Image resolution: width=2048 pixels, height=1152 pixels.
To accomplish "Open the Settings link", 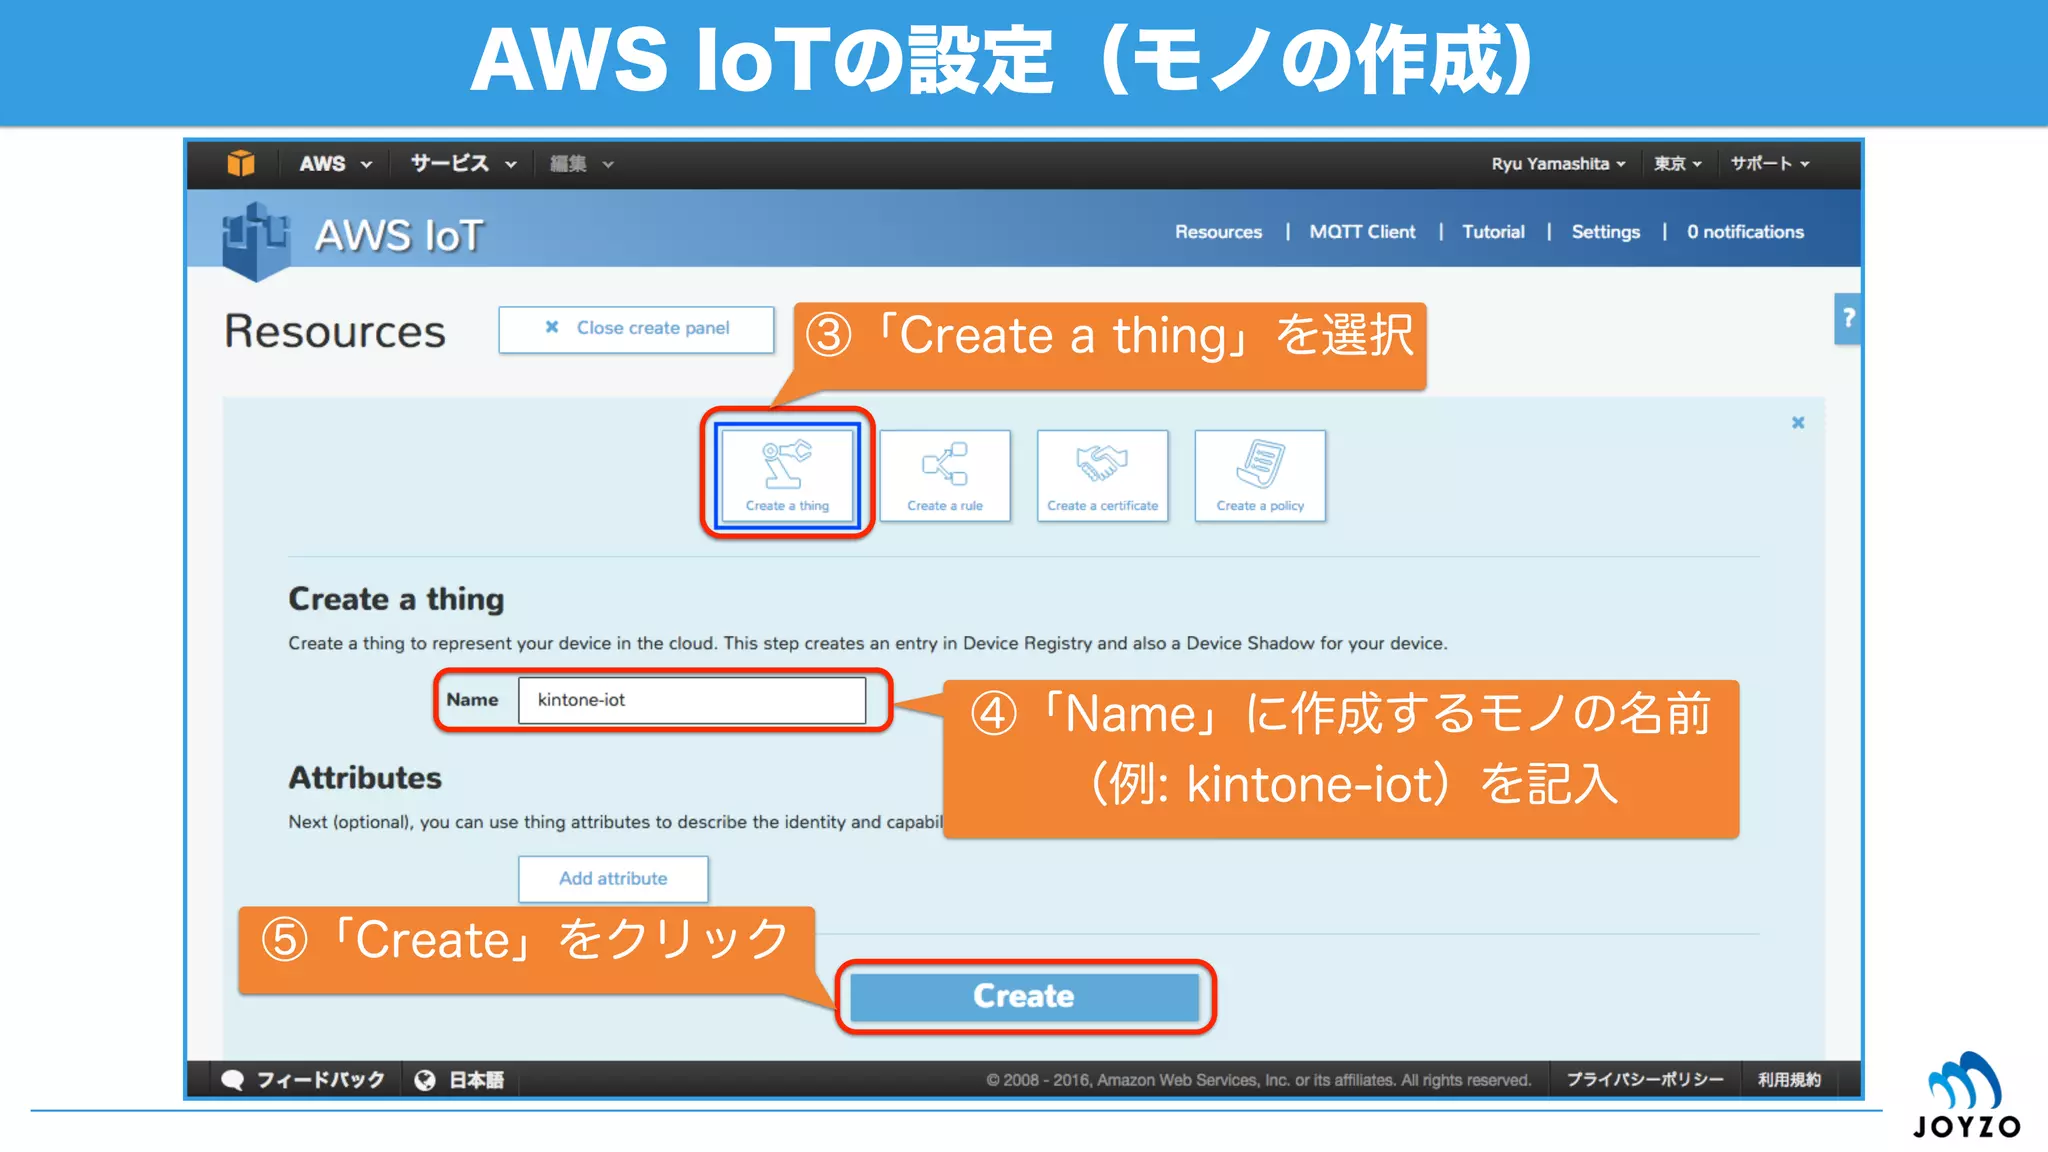I will click(x=1605, y=232).
